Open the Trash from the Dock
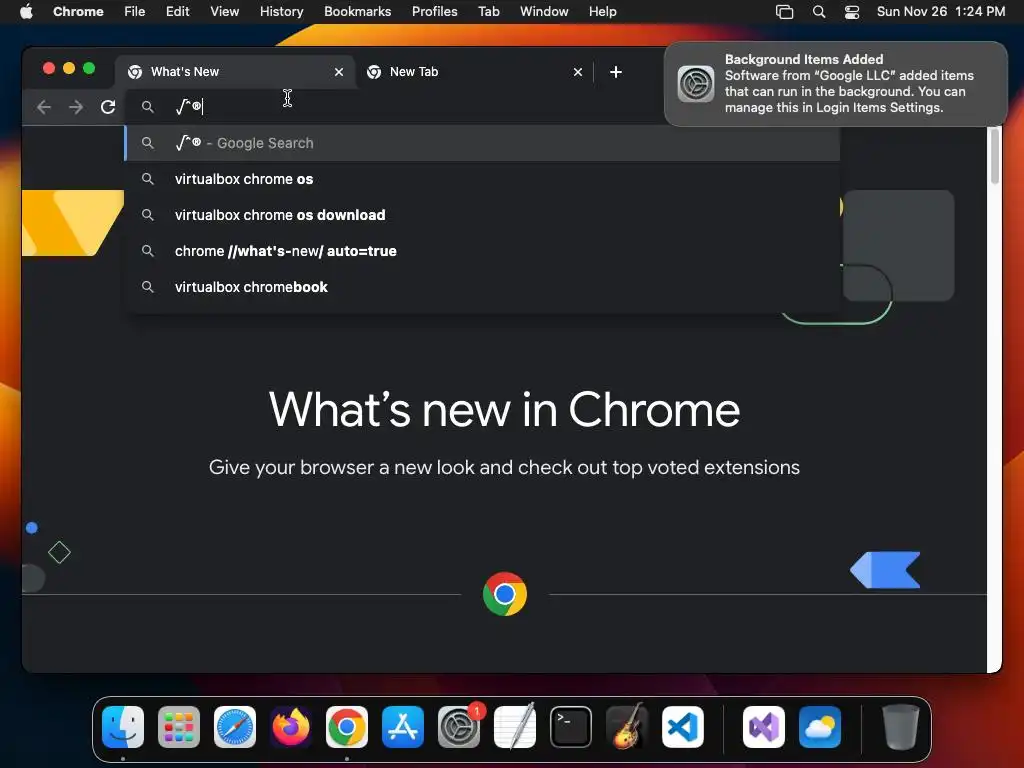The image size is (1024, 768). (901, 727)
